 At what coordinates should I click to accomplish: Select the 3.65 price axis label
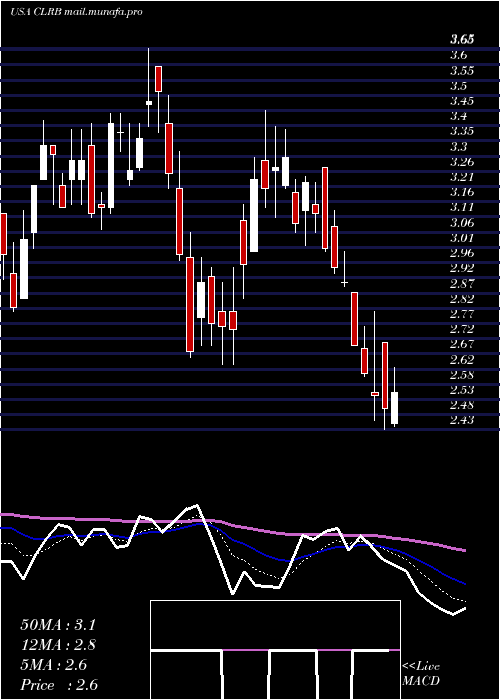[462, 40]
